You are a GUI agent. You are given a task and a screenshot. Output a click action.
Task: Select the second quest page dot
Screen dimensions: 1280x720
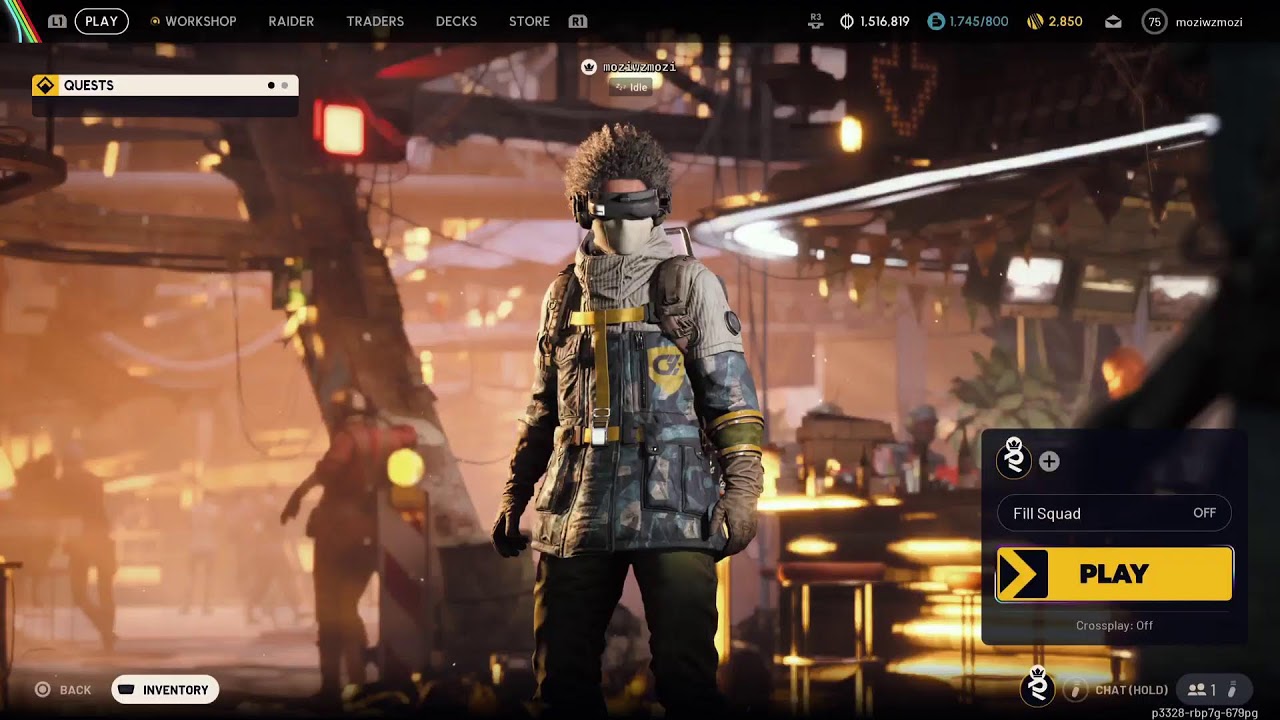(285, 86)
